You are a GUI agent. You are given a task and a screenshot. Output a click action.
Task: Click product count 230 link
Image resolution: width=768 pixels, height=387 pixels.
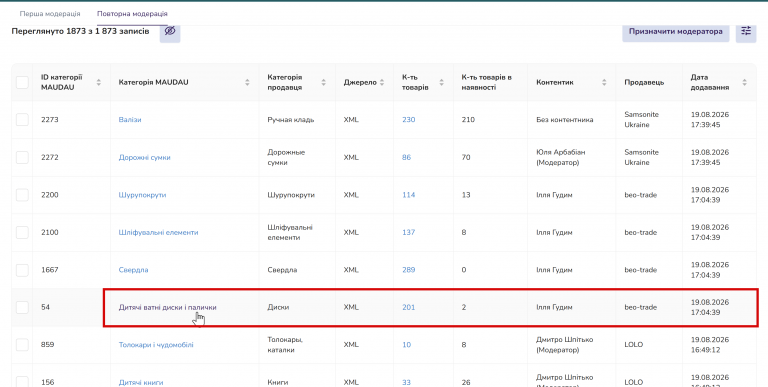(408, 120)
